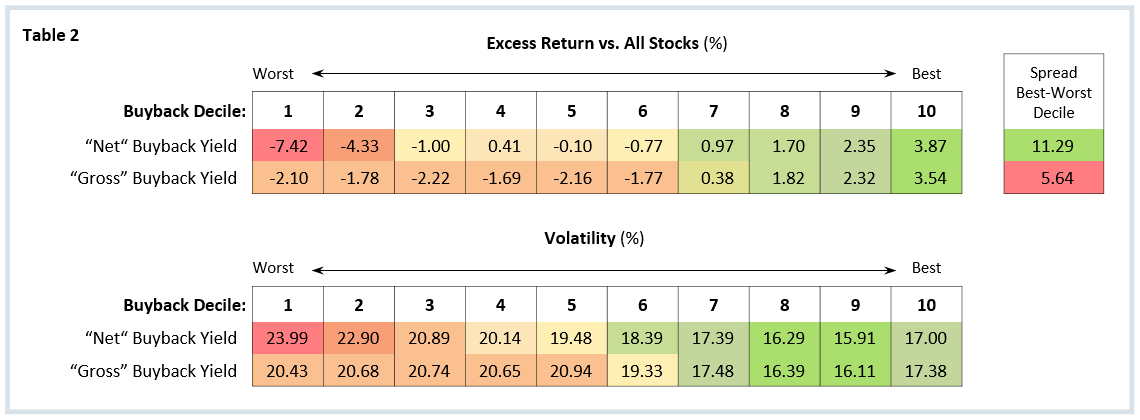Select the Spread Best-Worst Decile header box

1053,92
